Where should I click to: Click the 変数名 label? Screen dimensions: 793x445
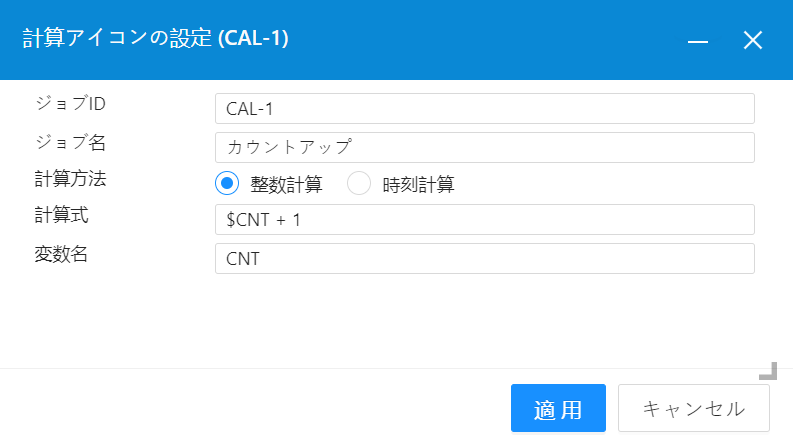coord(61,254)
